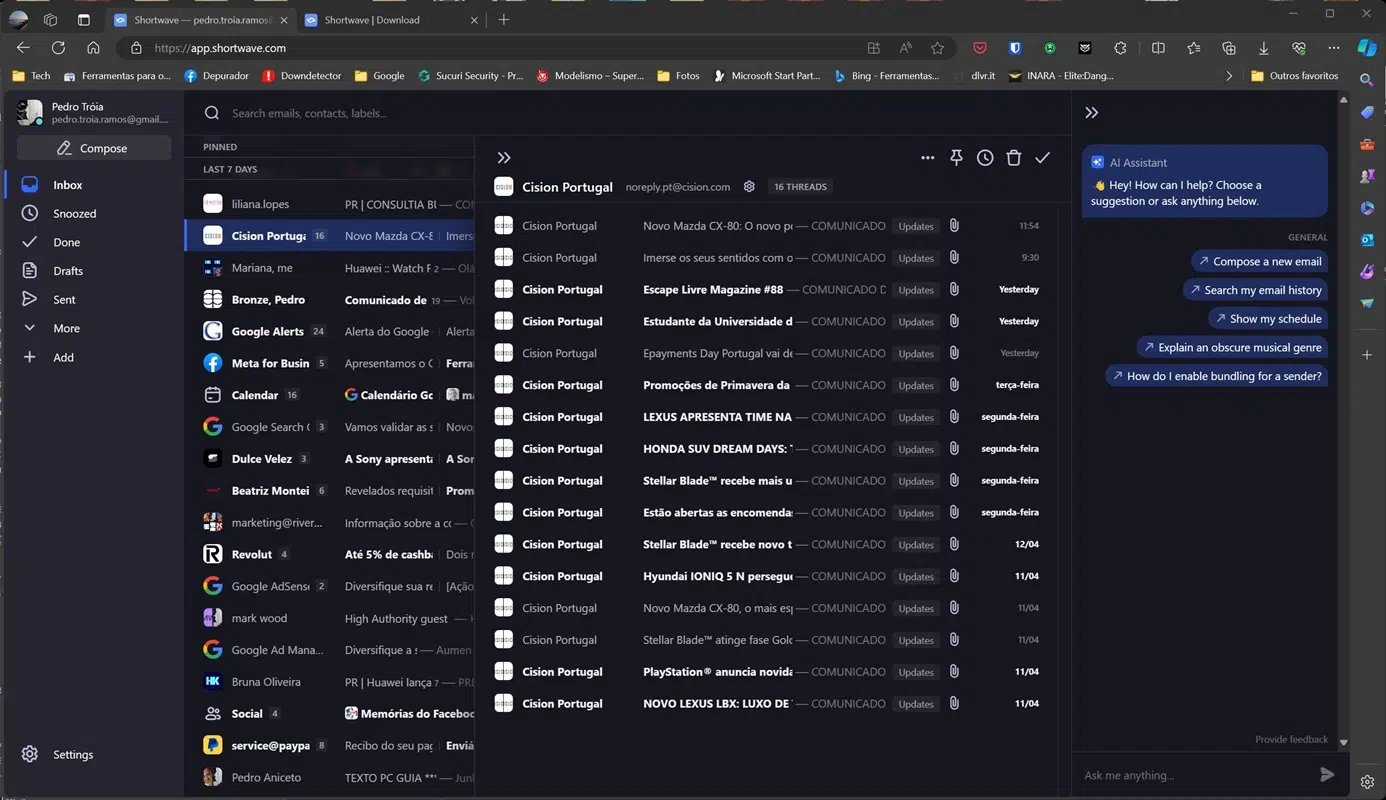
Task: Open the Snoozed folder
Action: tap(74, 214)
